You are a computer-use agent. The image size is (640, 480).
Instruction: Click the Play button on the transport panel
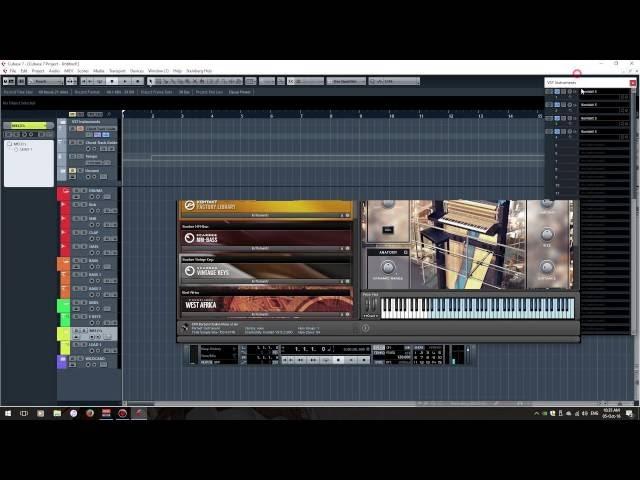(x=351, y=360)
